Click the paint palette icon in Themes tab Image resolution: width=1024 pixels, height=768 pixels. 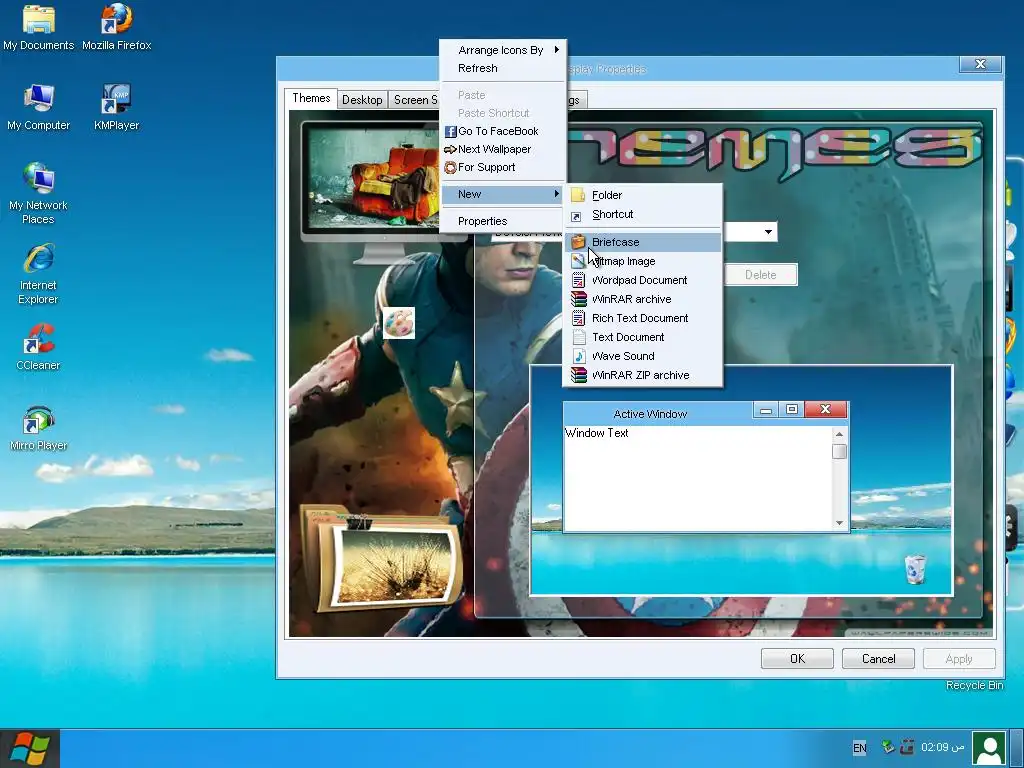pos(399,323)
